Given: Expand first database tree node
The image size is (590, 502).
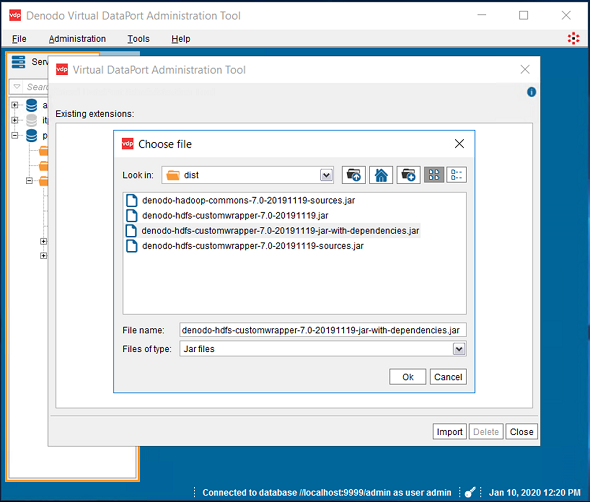Looking at the screenshot, I should tap(15, 105).
